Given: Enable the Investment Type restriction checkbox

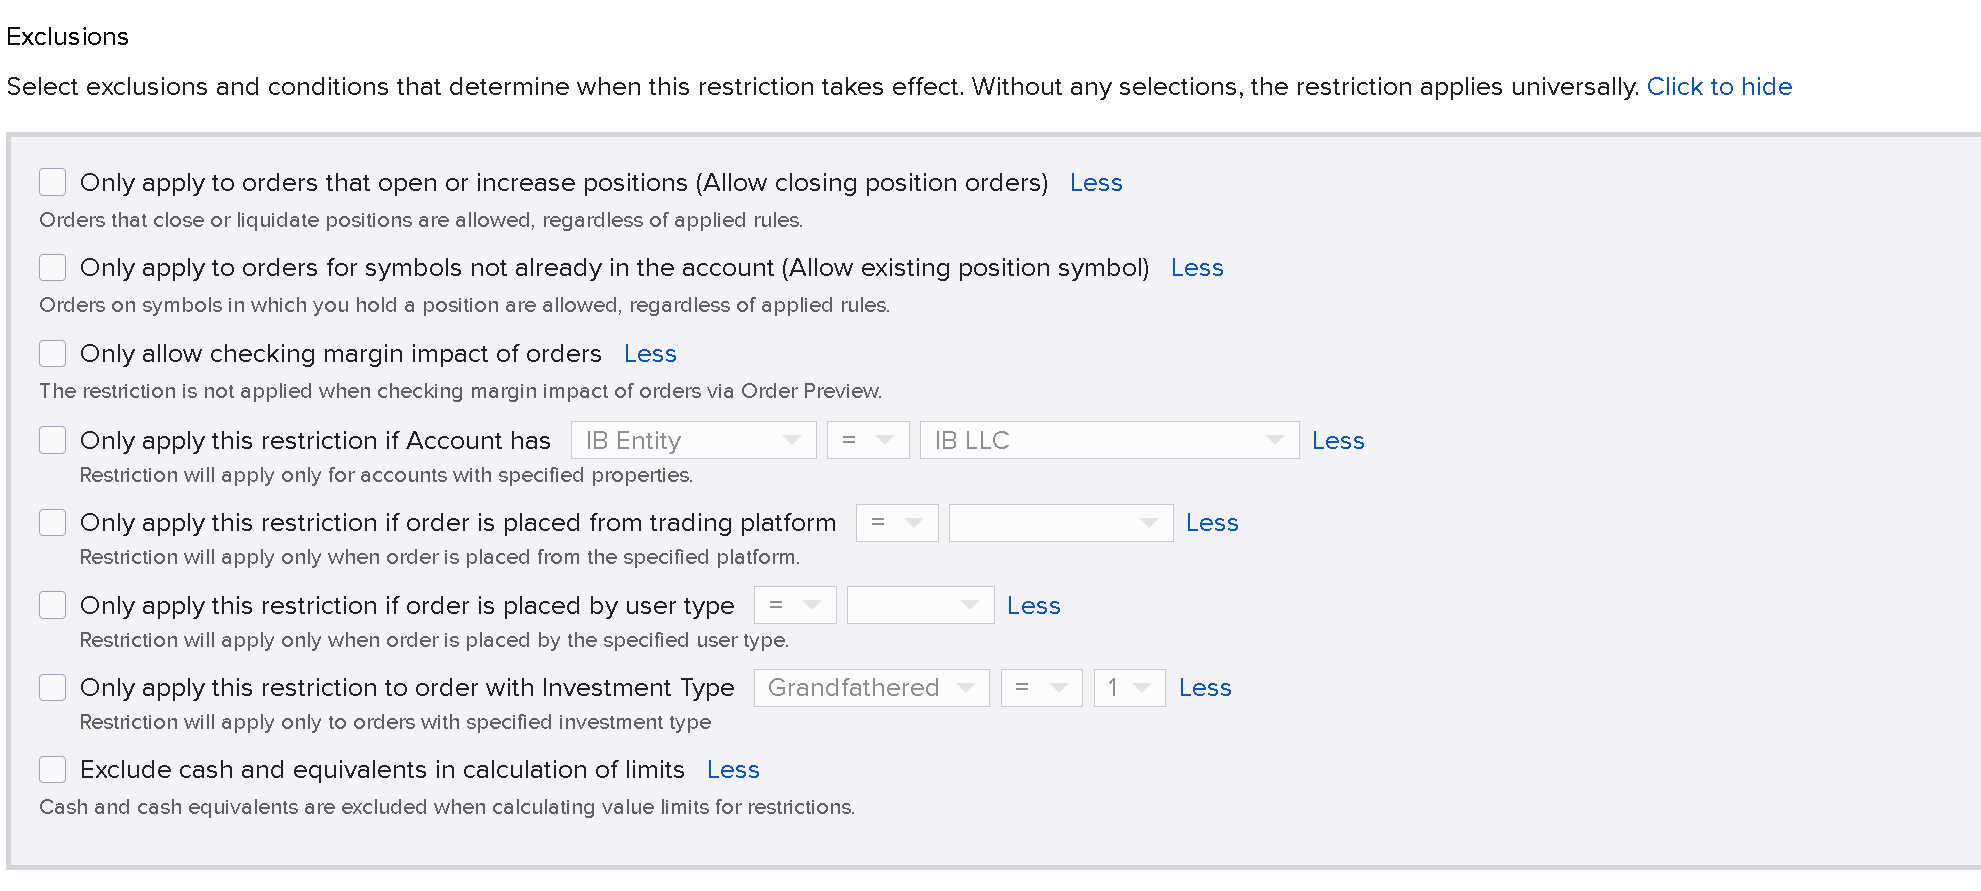Looking at the screenshot, I should point(53,687).
